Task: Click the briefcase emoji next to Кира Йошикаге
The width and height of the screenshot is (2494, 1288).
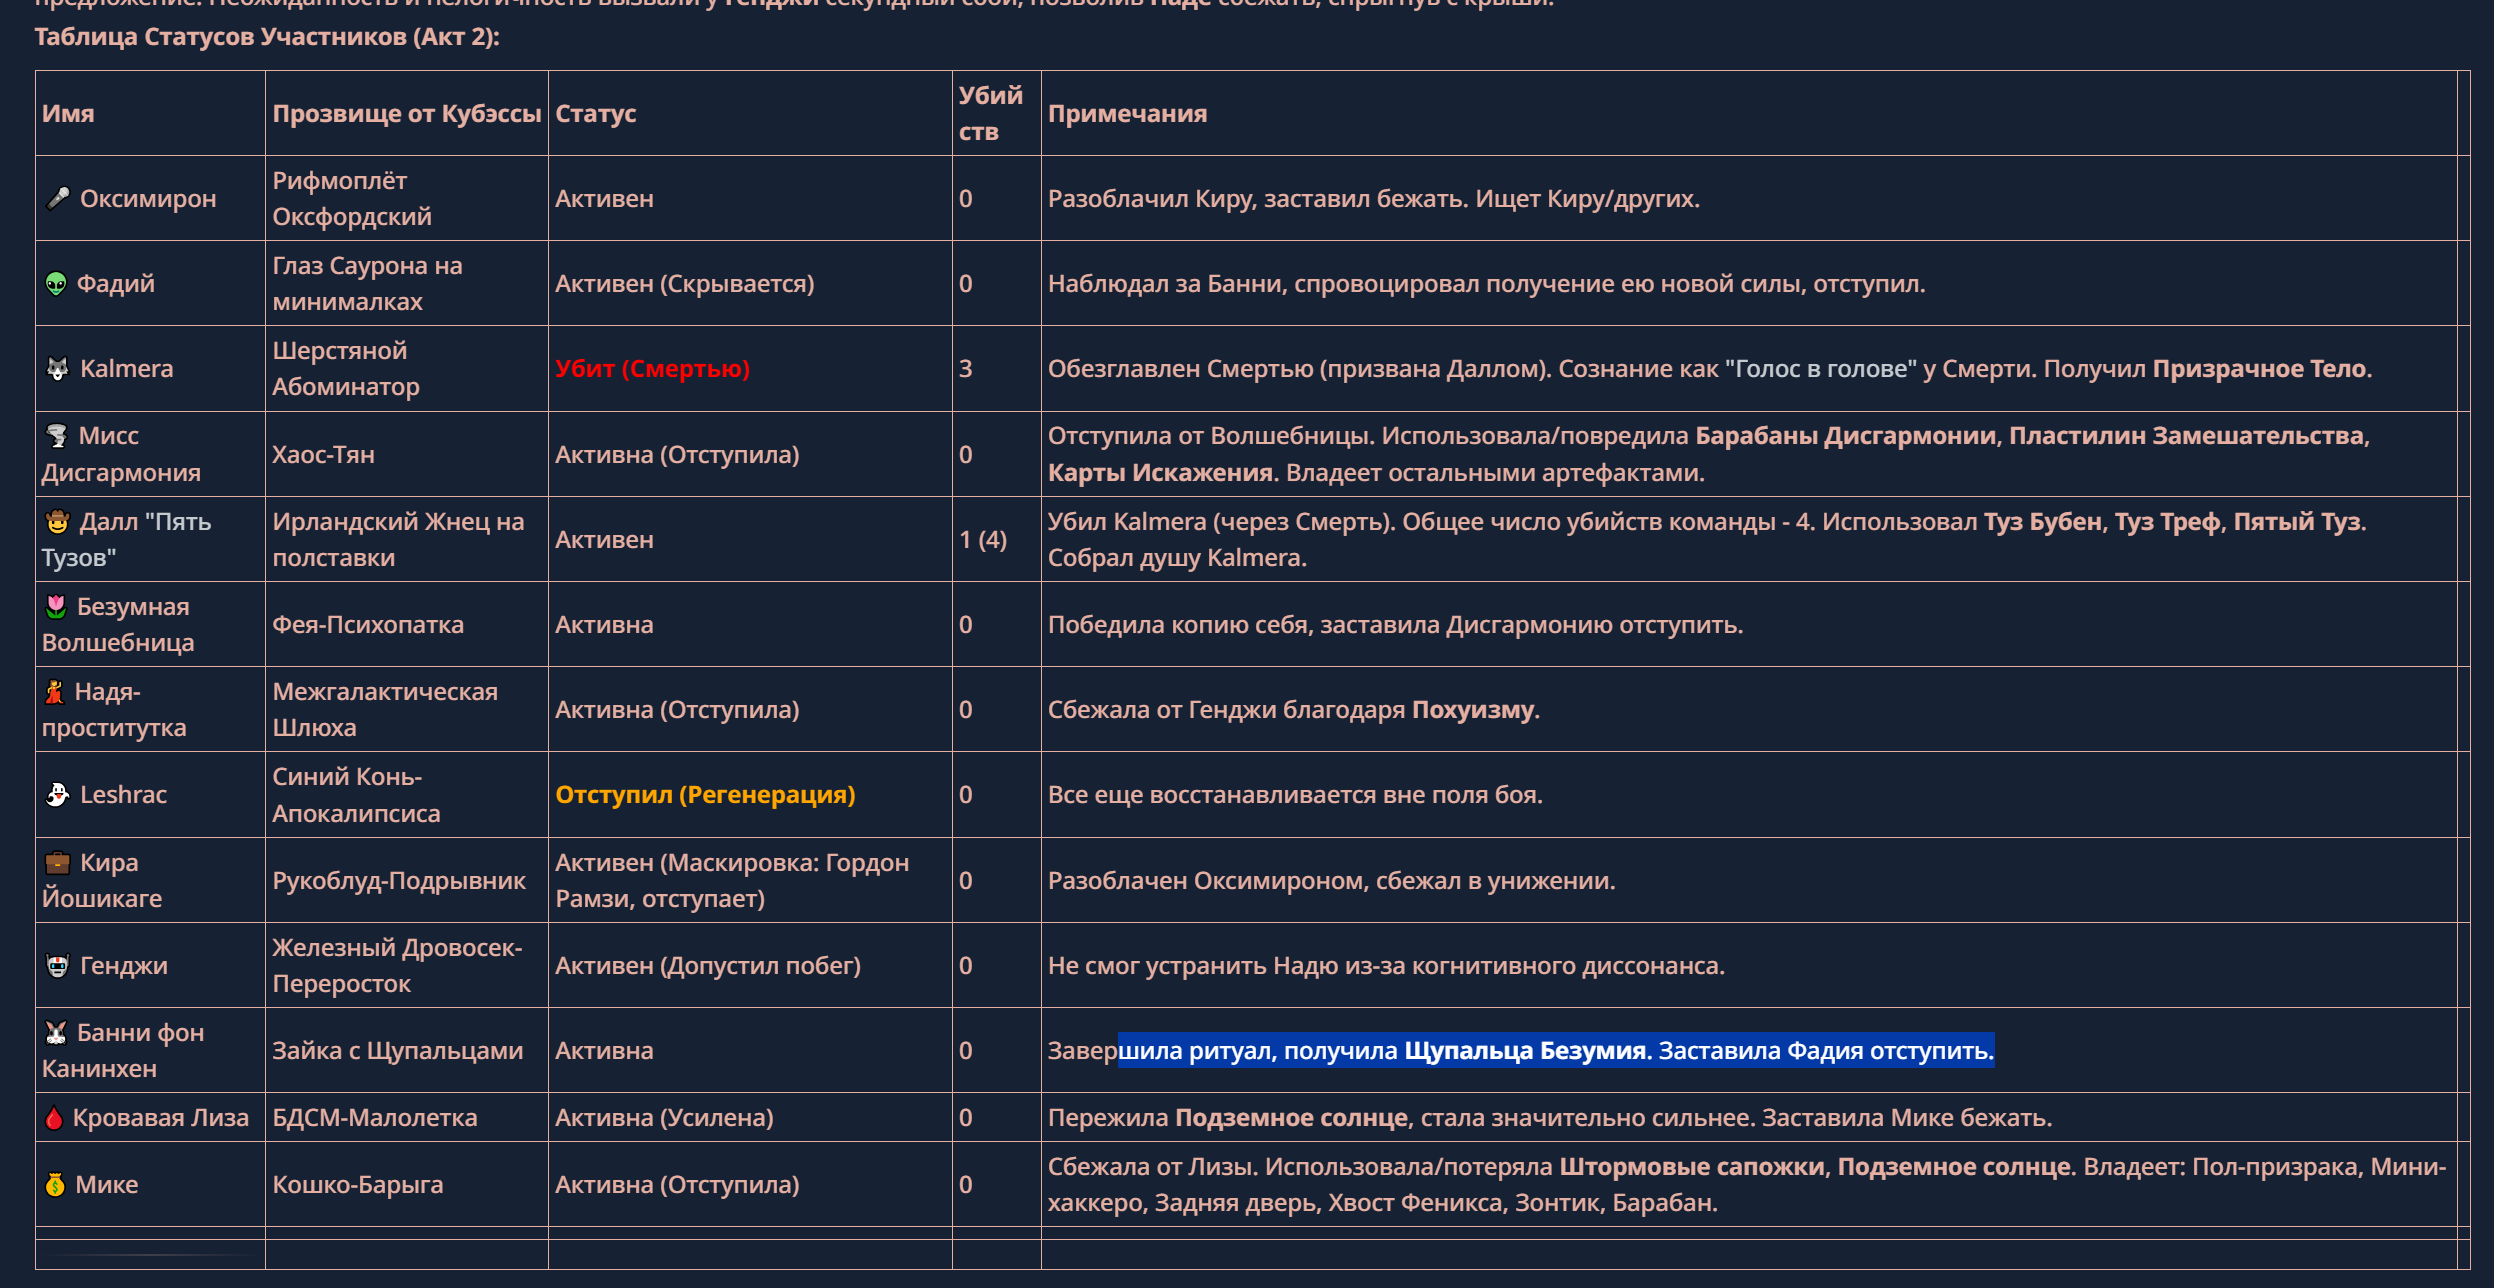Action: click(58, 862)
